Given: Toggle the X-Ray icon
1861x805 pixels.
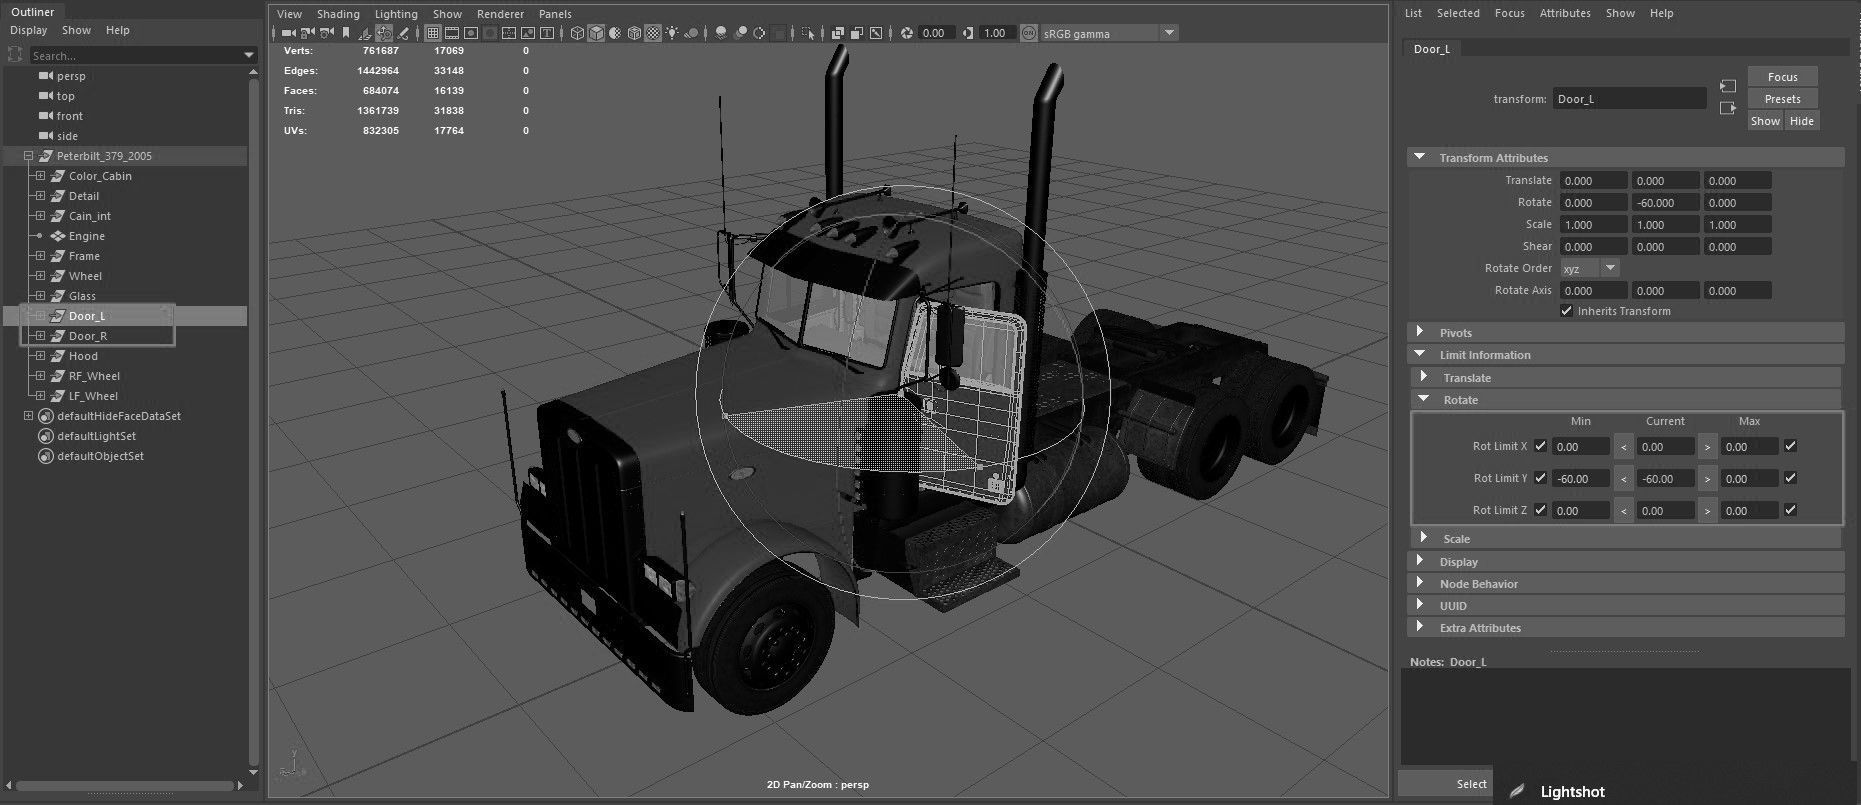Looking at the screenshot, I should 838,33.
